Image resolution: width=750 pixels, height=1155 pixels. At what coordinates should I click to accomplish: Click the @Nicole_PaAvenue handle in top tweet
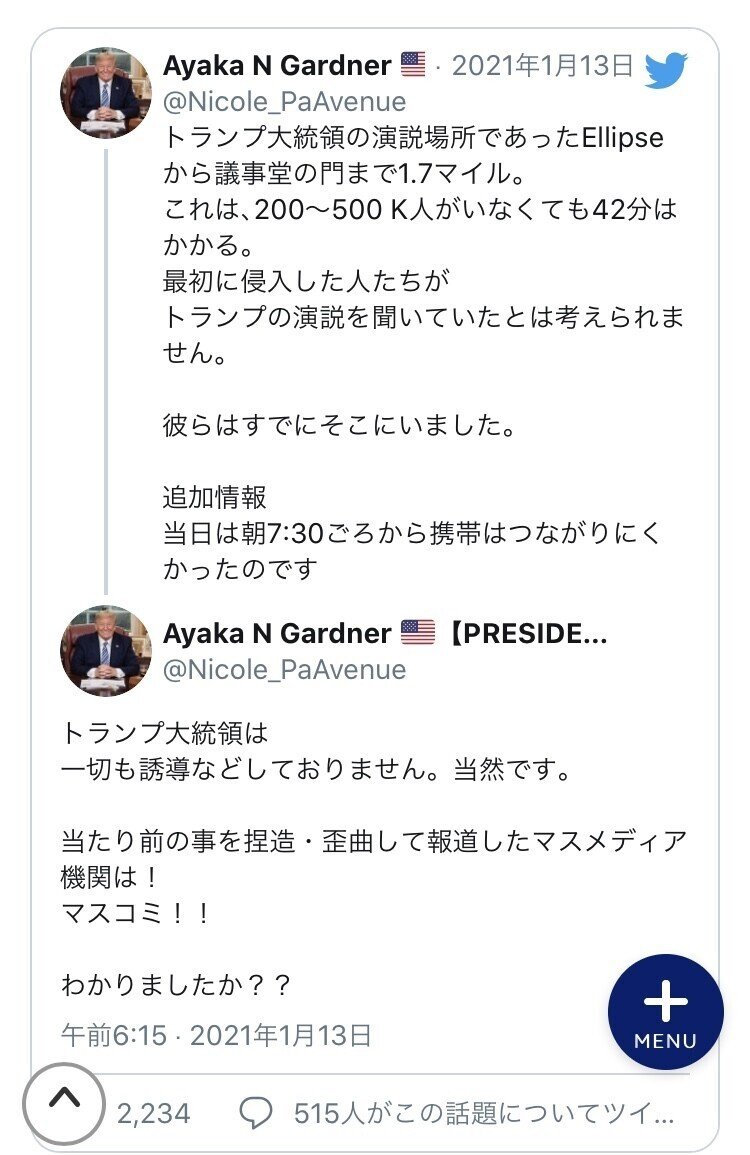[284, 102]
